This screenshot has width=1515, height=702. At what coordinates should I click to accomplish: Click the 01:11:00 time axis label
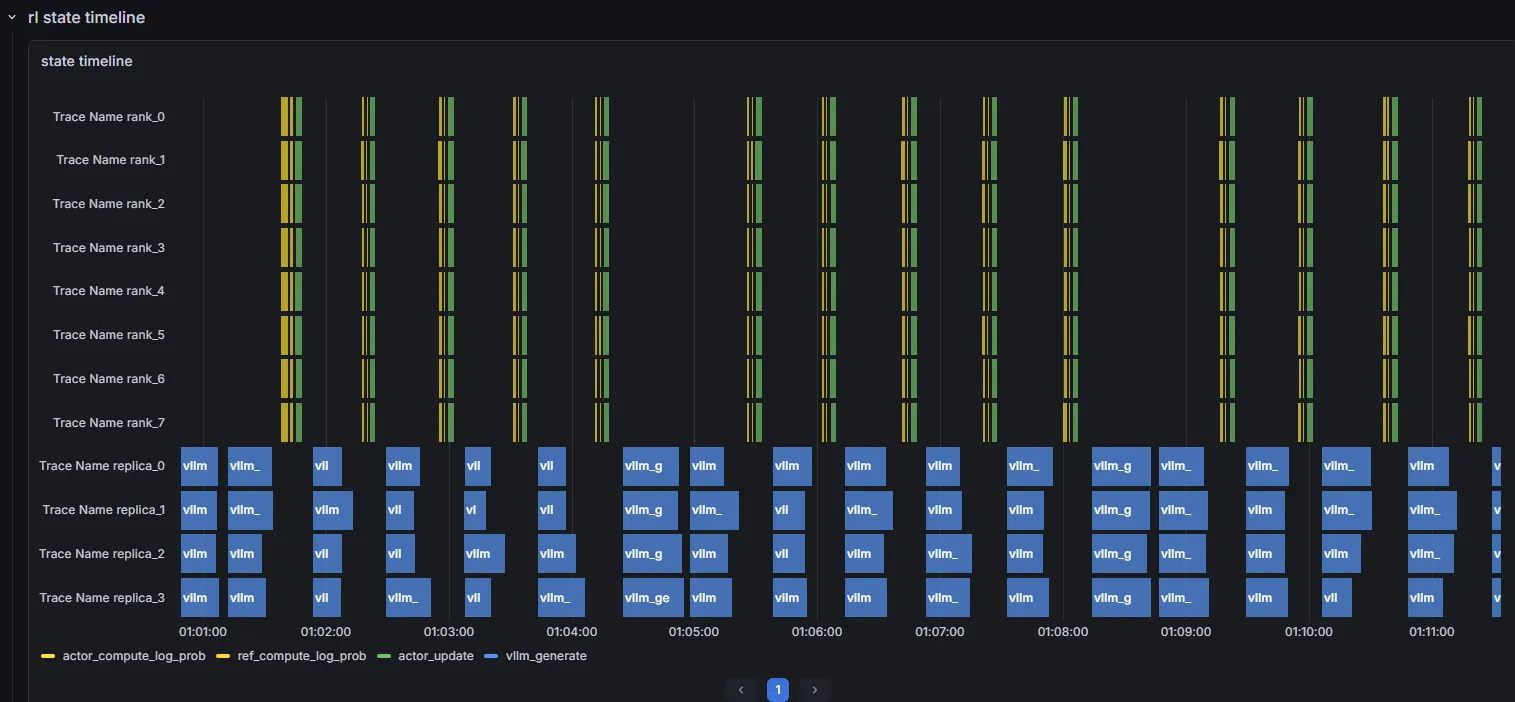click(x=1431, y=632)
